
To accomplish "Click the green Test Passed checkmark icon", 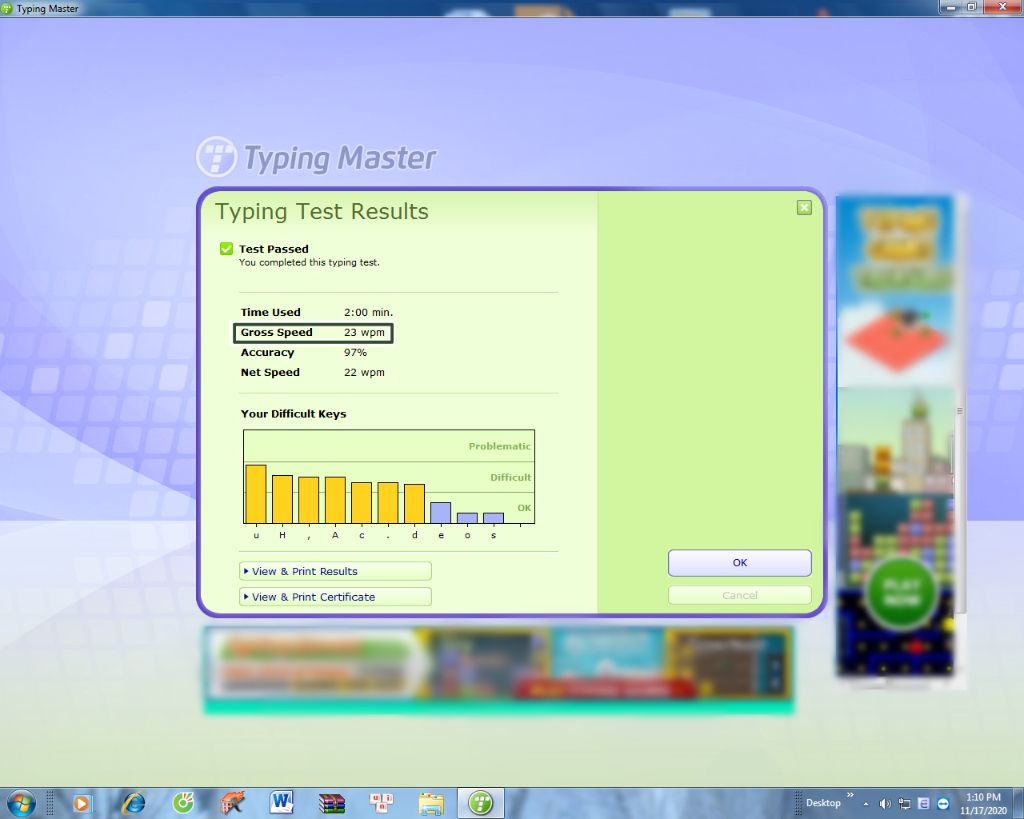I will (227, 249).
